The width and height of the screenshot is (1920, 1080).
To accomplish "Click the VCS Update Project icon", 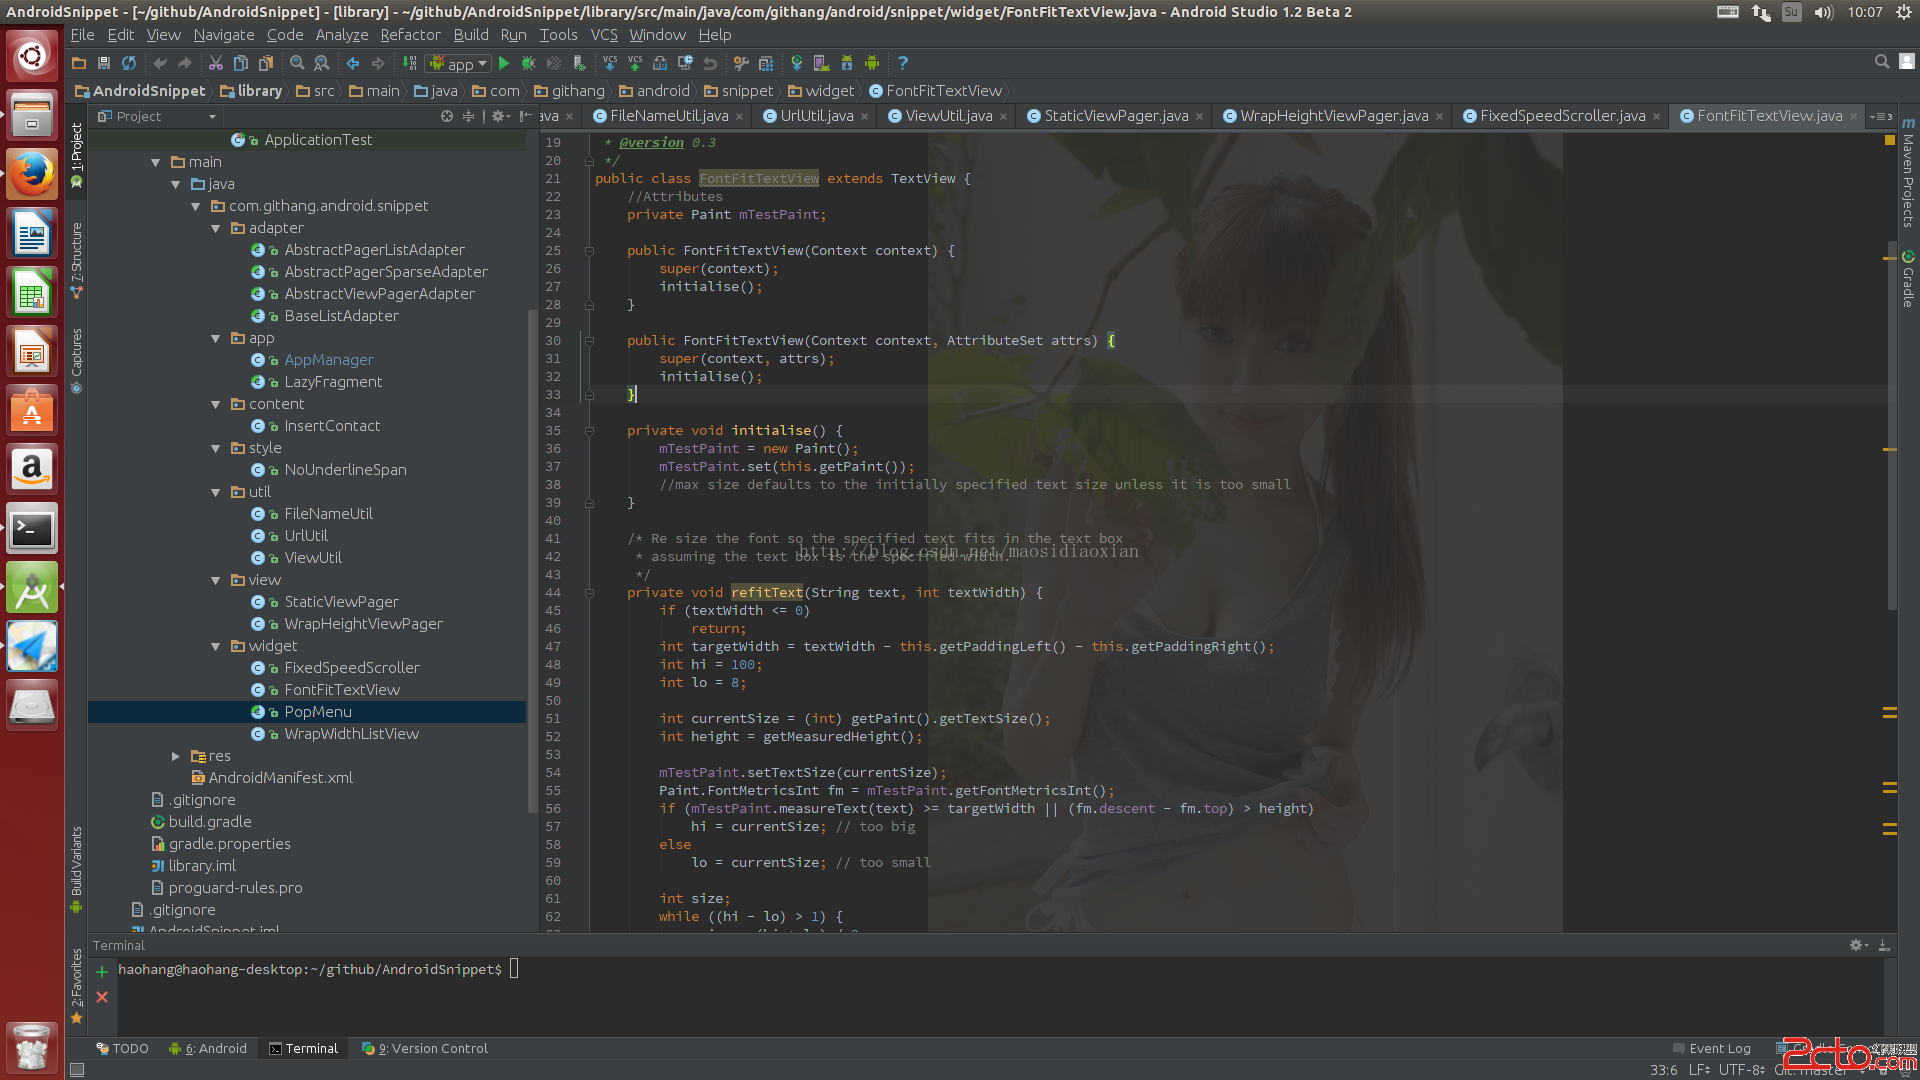I will [x=610, y=63].
